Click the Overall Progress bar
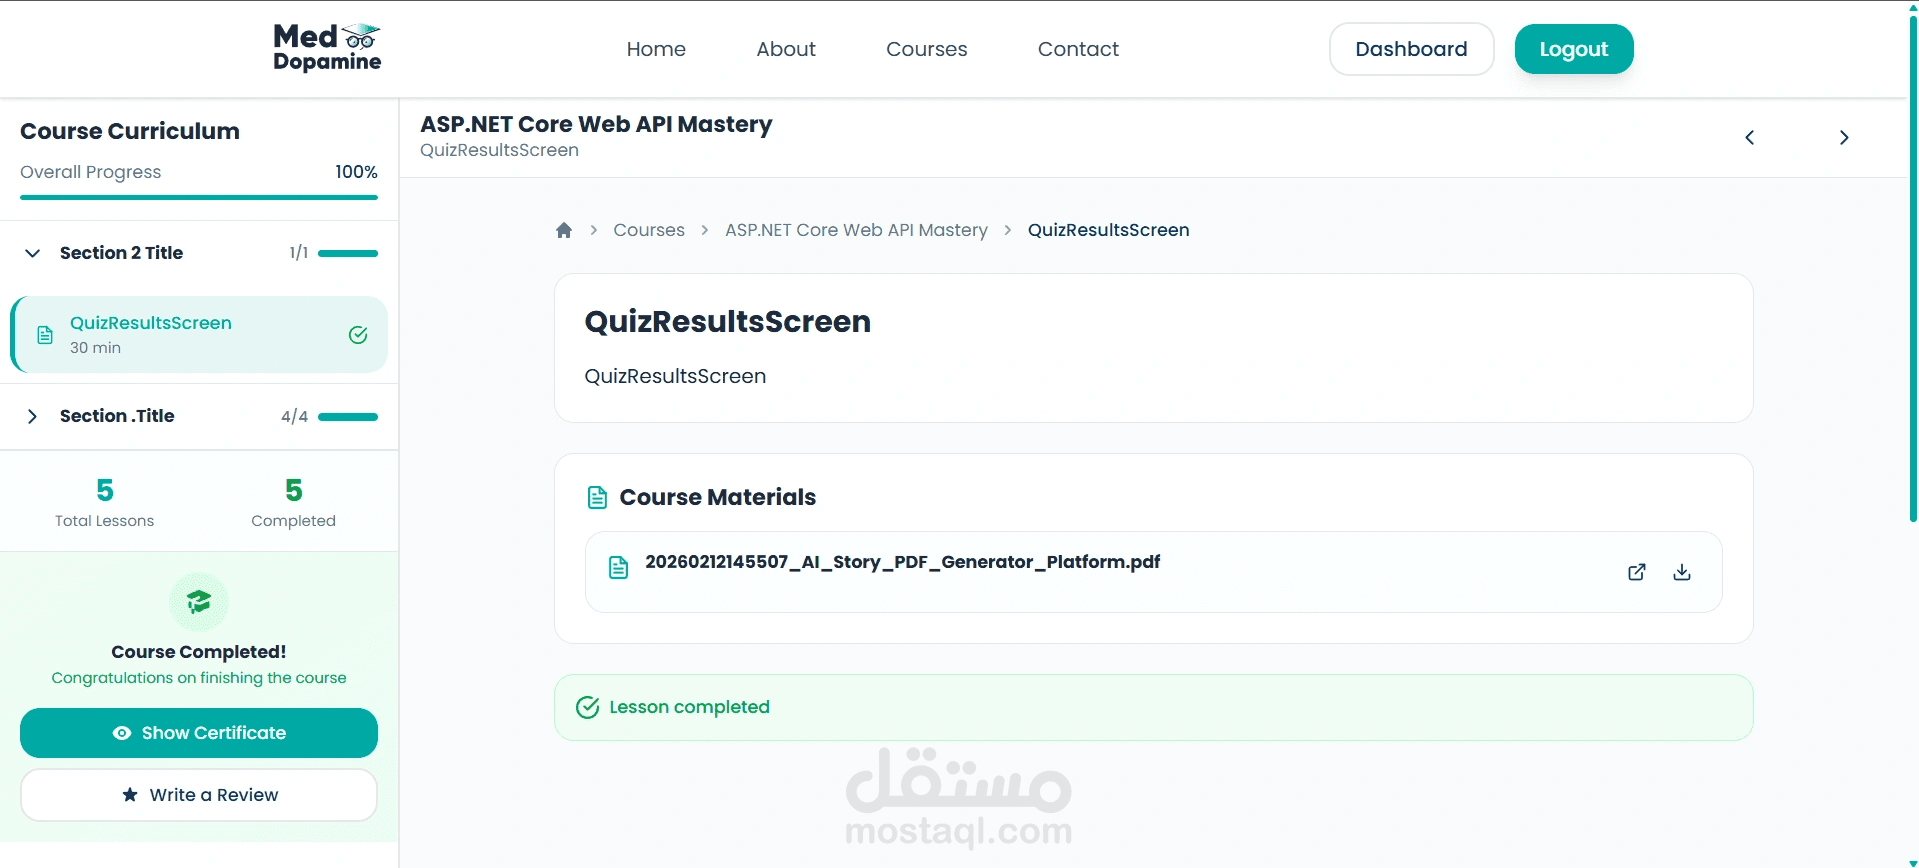Screen dimensions: 1919x868 click(199, 197)
